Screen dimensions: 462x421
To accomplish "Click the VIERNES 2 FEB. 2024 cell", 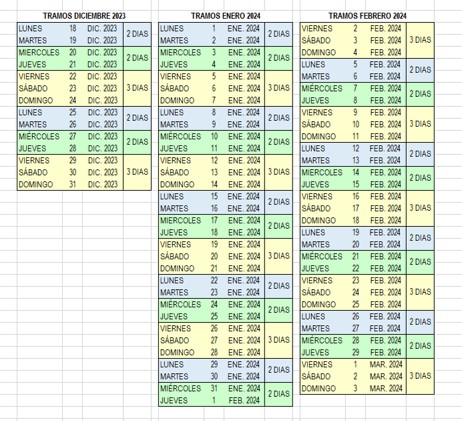I will [353, 29].
